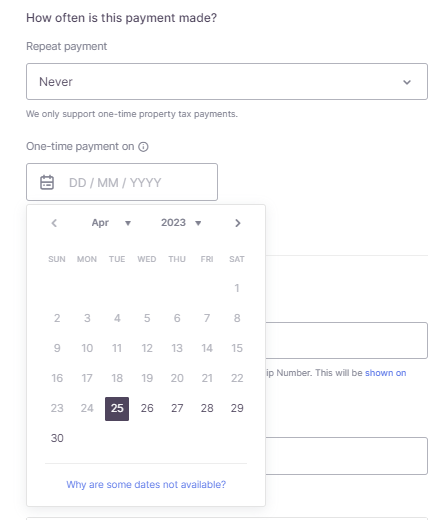Follow the 'shown on' link
The image size is (442, 520).
(x=386, y=373)
